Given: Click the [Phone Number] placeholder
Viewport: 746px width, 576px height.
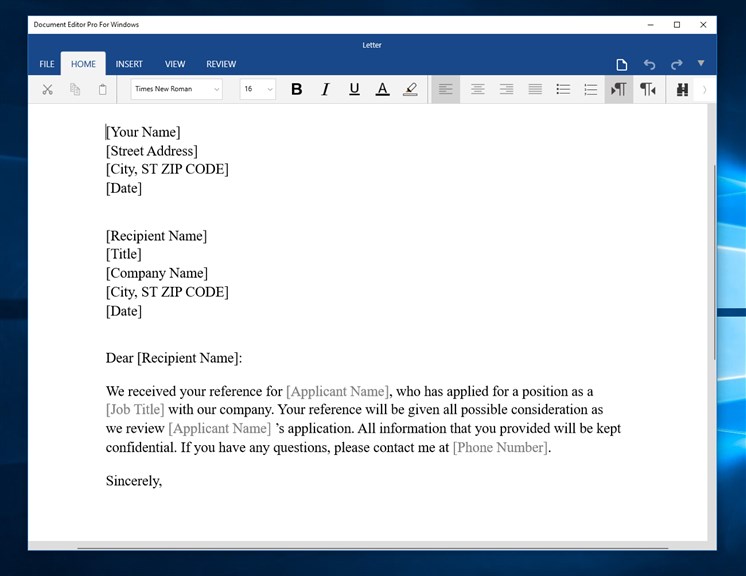Looking at the screenshot, I should tap(500, 448).
